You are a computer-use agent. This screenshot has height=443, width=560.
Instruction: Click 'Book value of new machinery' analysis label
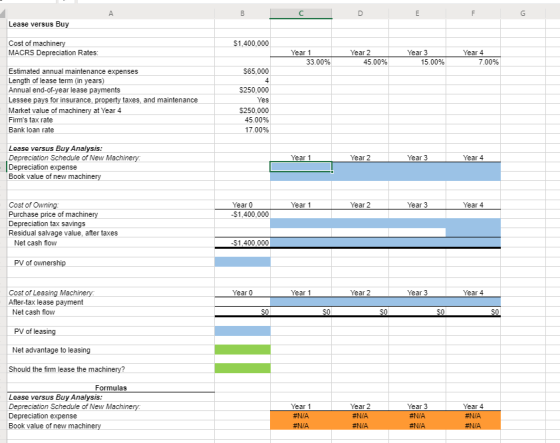click(55, 176)
